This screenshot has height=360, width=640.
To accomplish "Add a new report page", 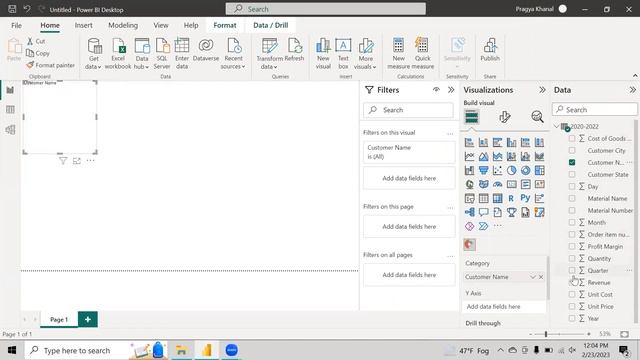I will 88,319.
